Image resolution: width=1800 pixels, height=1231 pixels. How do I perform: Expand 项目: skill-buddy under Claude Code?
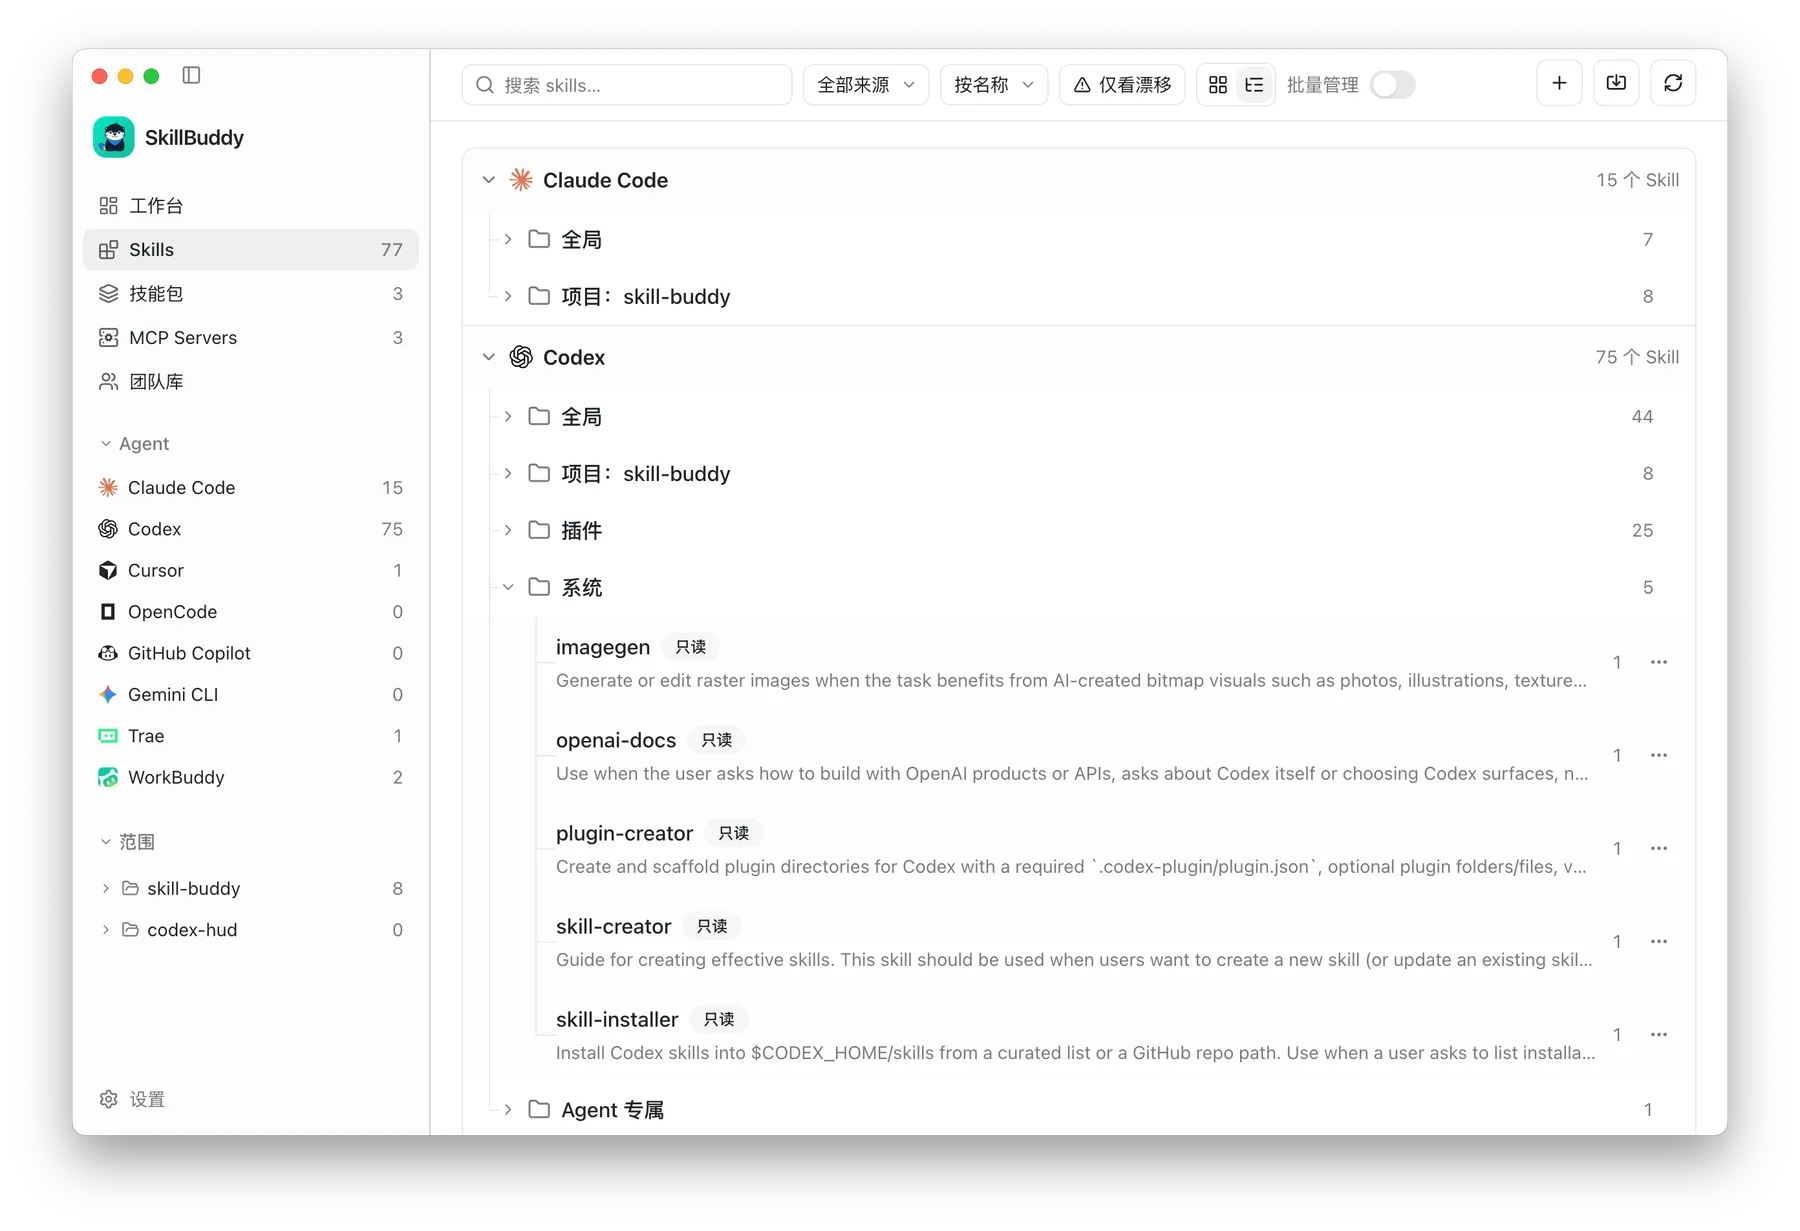(508, 296)
